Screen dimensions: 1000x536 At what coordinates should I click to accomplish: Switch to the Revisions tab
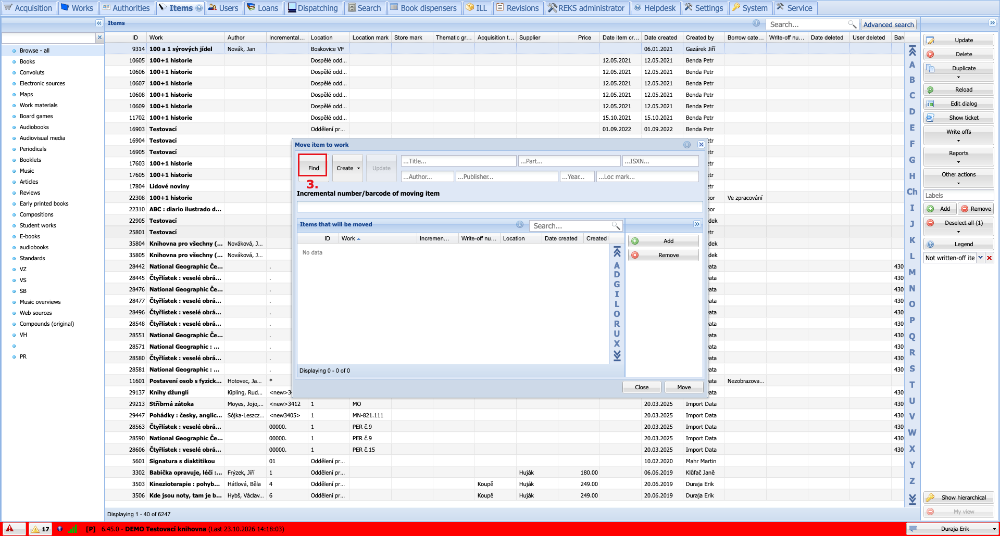coord(517,8)
